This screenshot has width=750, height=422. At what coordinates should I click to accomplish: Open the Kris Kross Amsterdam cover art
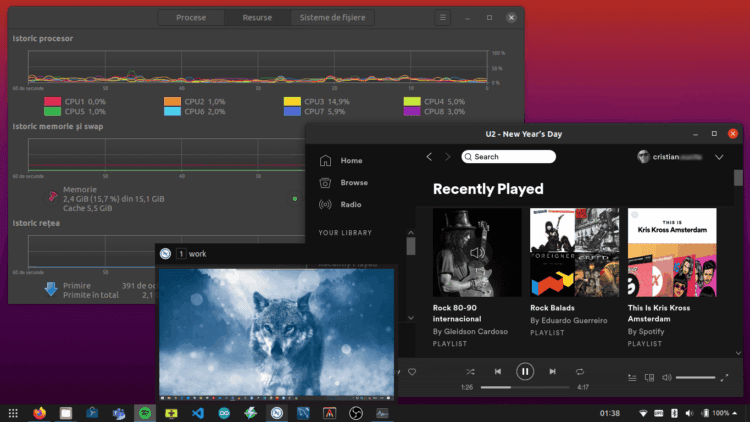pos(672,252)
